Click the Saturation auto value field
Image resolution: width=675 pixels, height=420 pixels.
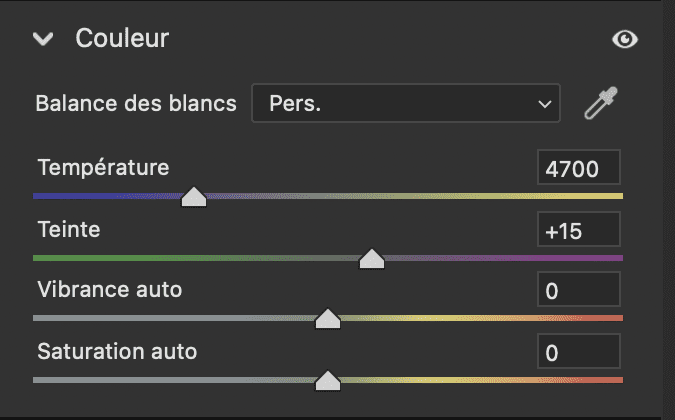pos(578,353)
